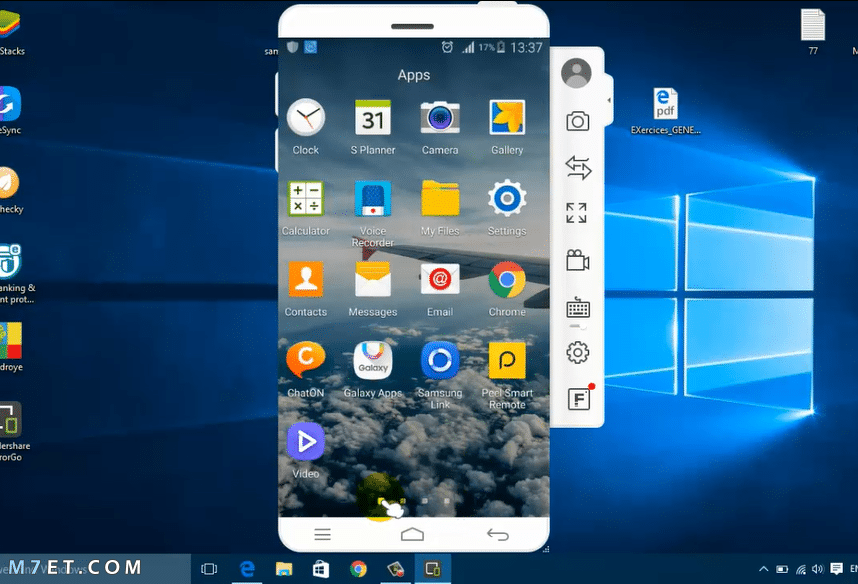Click the user account avatar
This screenshot has height=584, width=858.
[x=576, y=73]
